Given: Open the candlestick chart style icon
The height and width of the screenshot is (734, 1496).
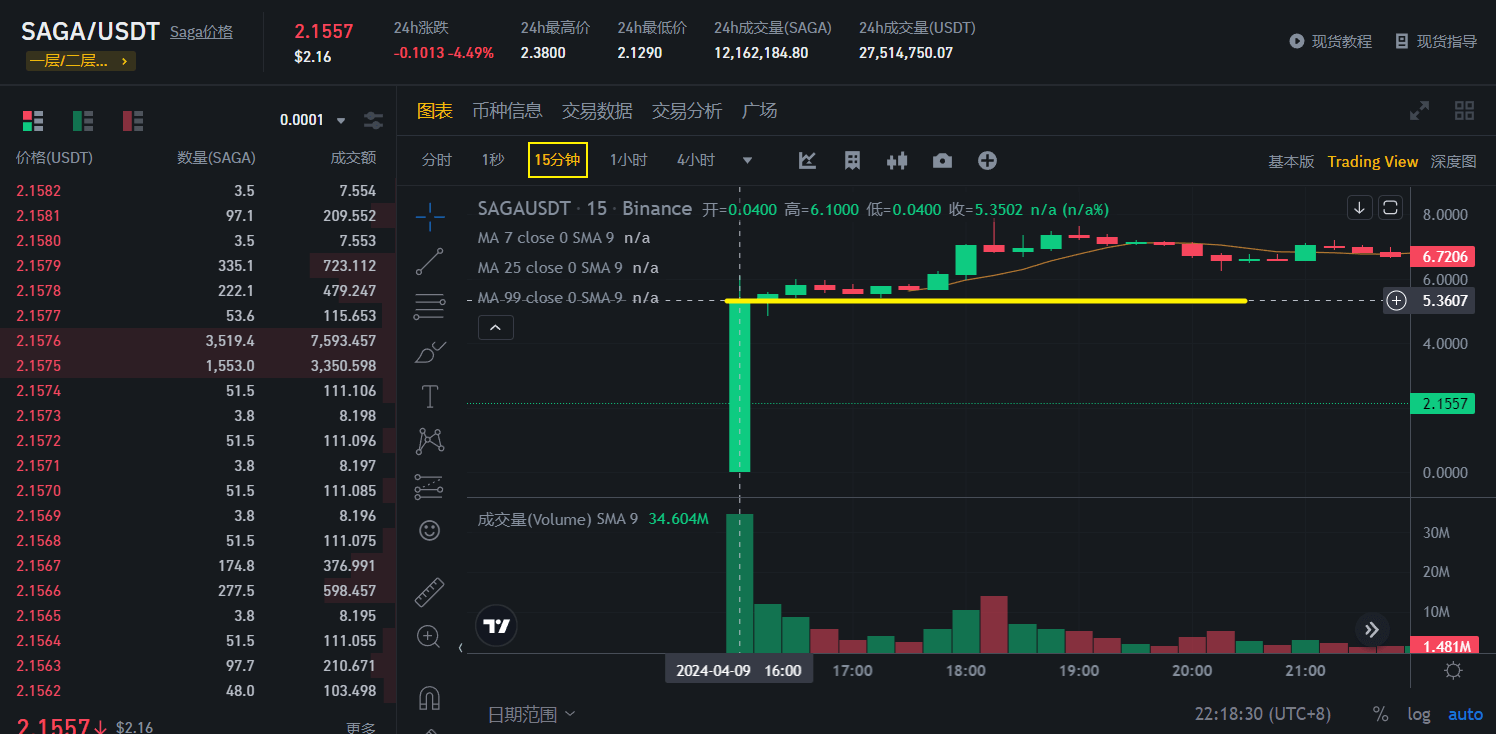Looking at the screenshot, I should point(897,161).
